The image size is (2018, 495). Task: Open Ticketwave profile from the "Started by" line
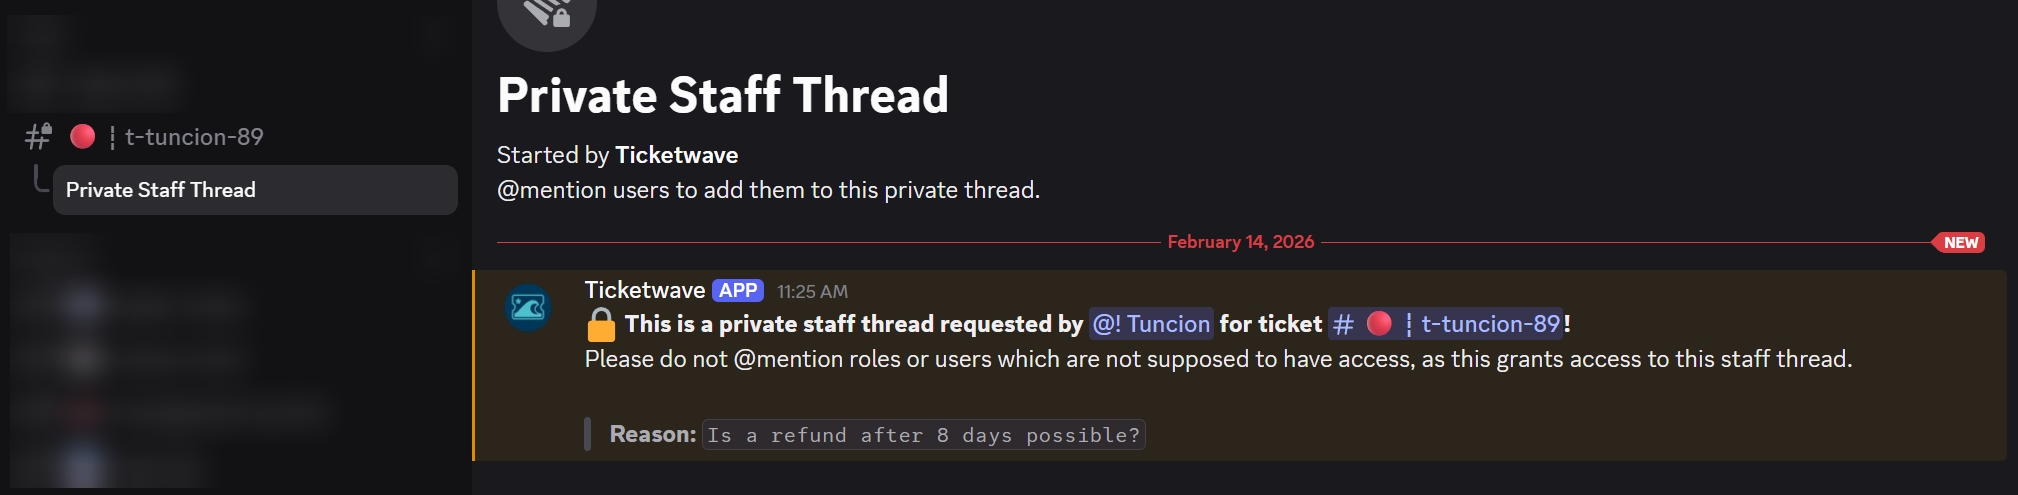pyautogui.click(x=676, y=155)
